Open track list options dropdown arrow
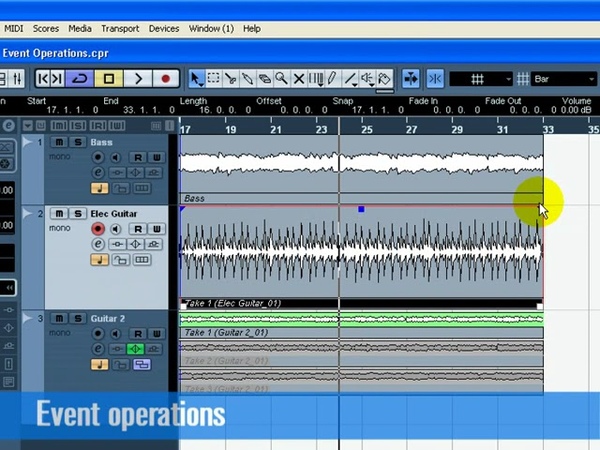Image resolution: width=600 pixels, height=450 pixels. (28, 126)
